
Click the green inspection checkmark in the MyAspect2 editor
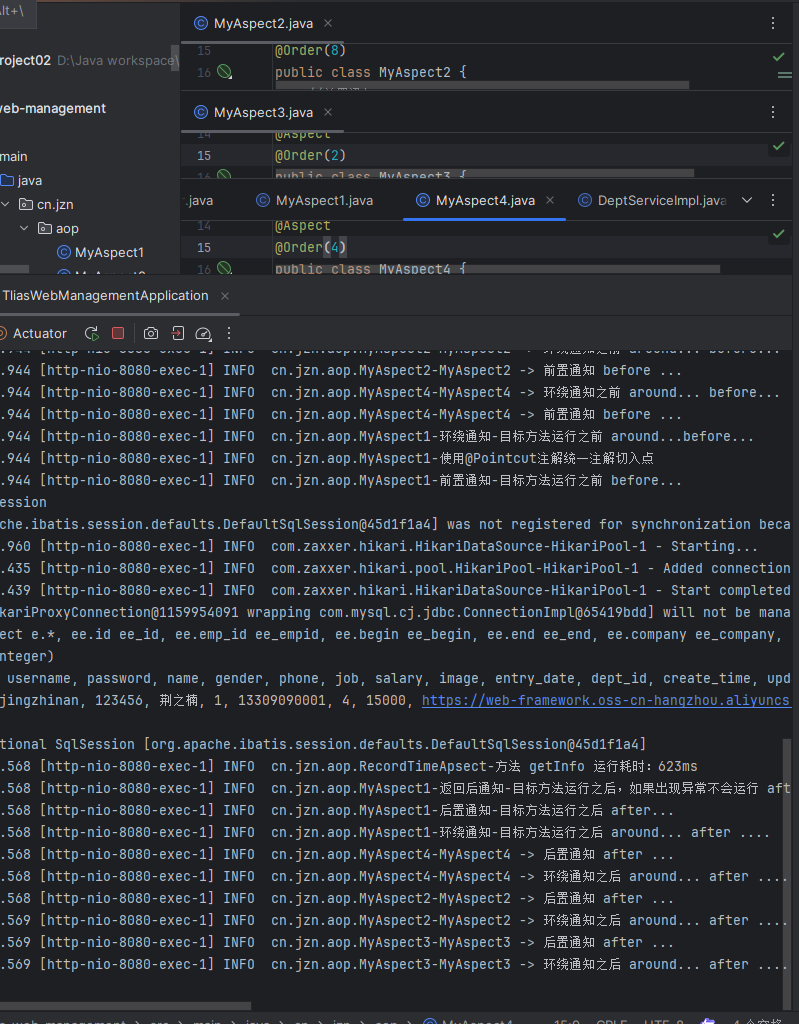(x=779, y=57)
